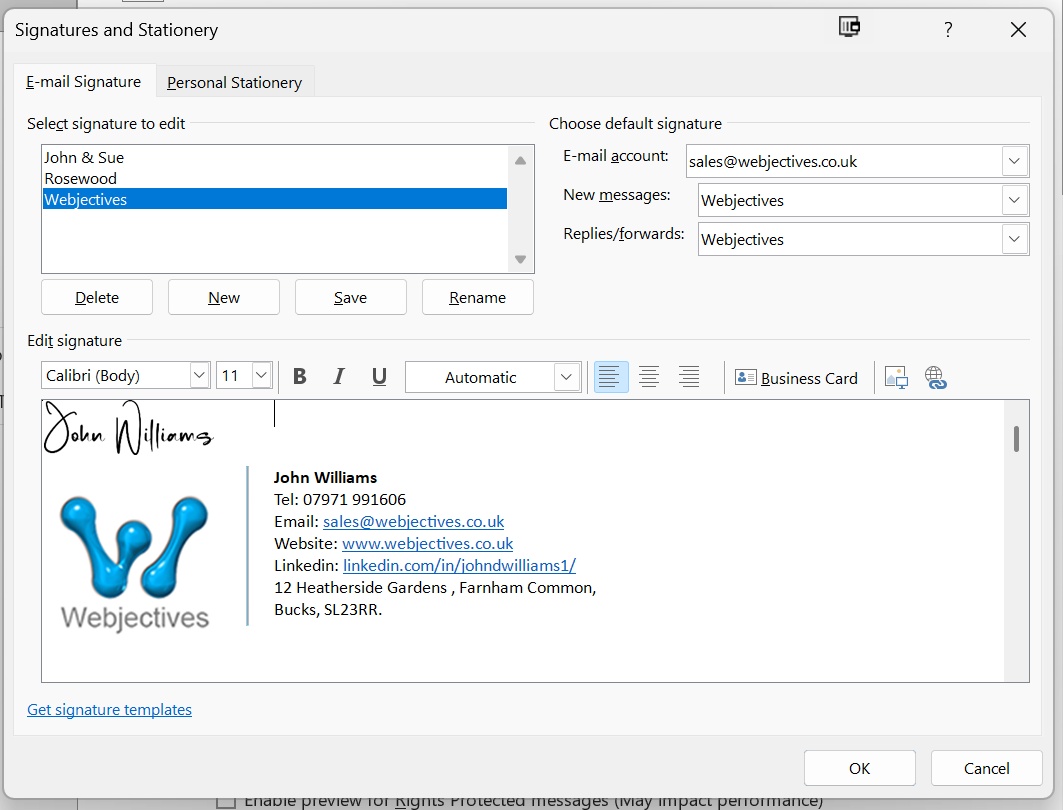The width and height of the screenshot is (1063, 810).
Task: Open the New messages signature dropdown
Action: [1014, 200]
